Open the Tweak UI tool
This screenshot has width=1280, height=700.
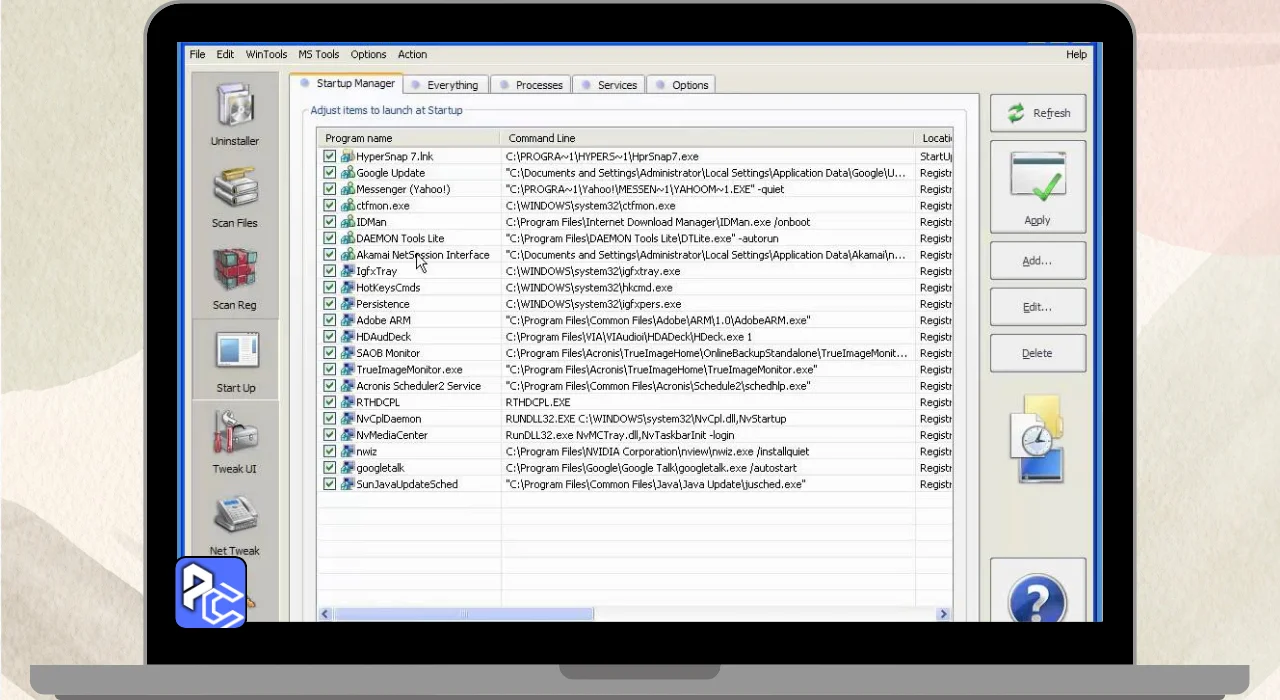[x=235, y=435]
